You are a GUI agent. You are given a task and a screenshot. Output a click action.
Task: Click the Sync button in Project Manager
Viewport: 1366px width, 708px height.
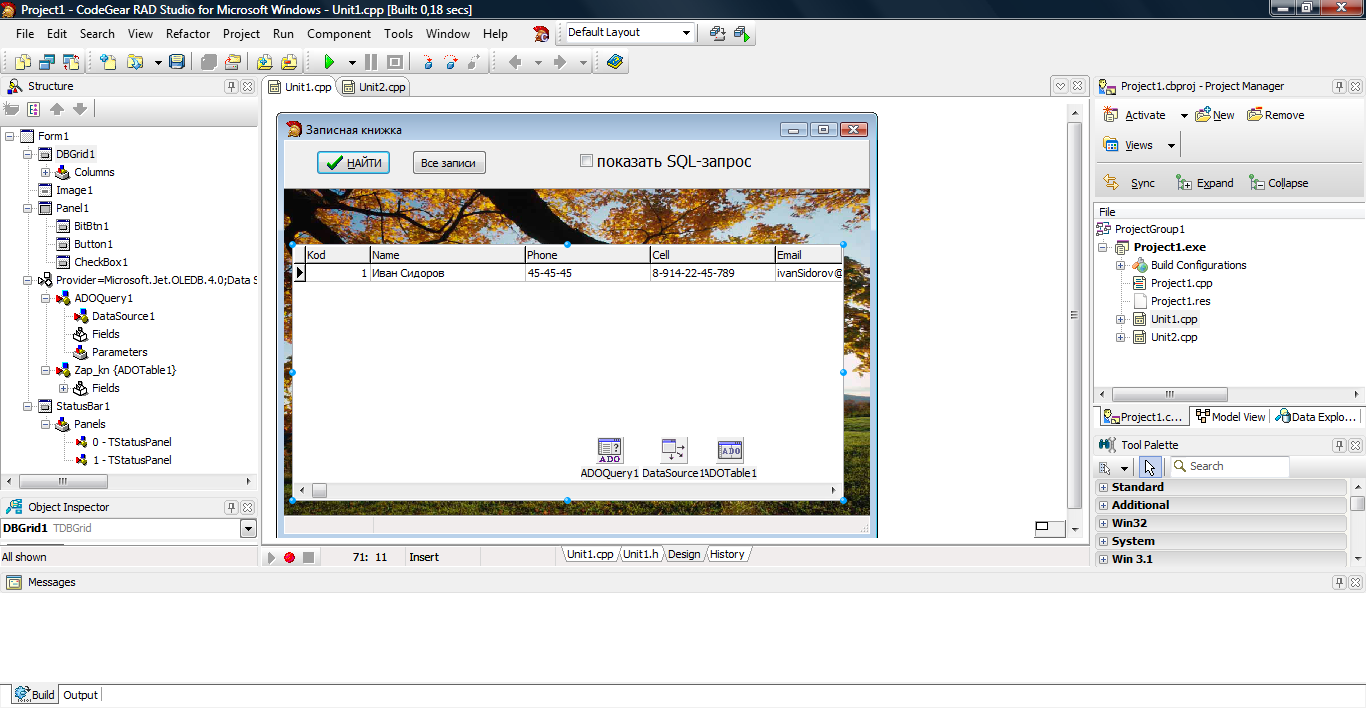coord(1129,183)
